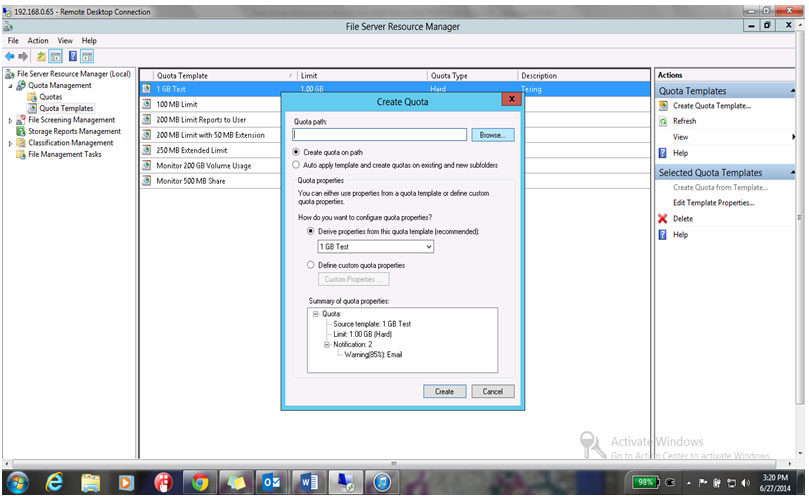Select Derive properties from quota template option
The width and height of the screenshot is (809, 500).
[311, 232]
